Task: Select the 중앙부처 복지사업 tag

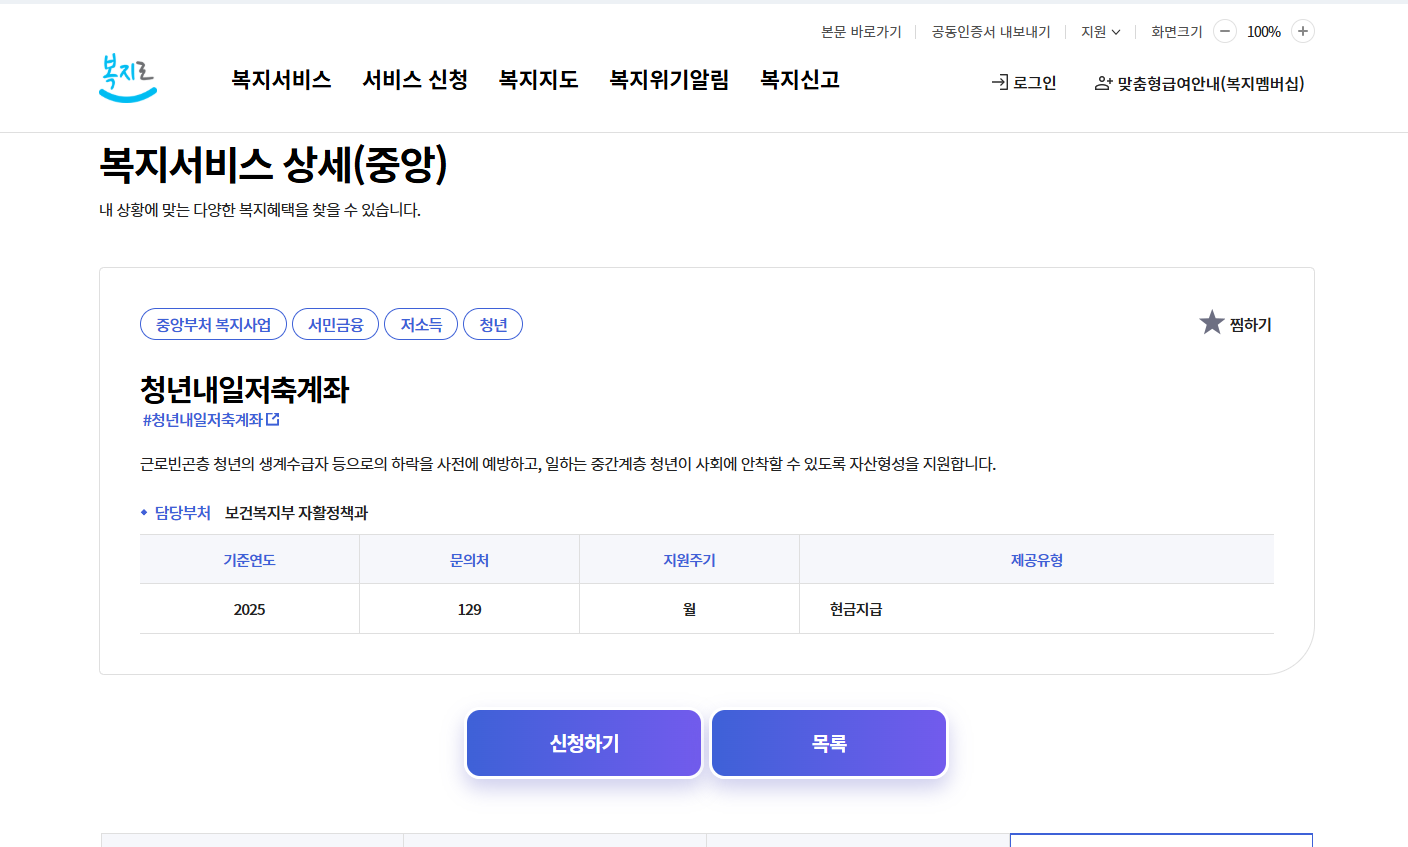Action: (x=213, y=324)
